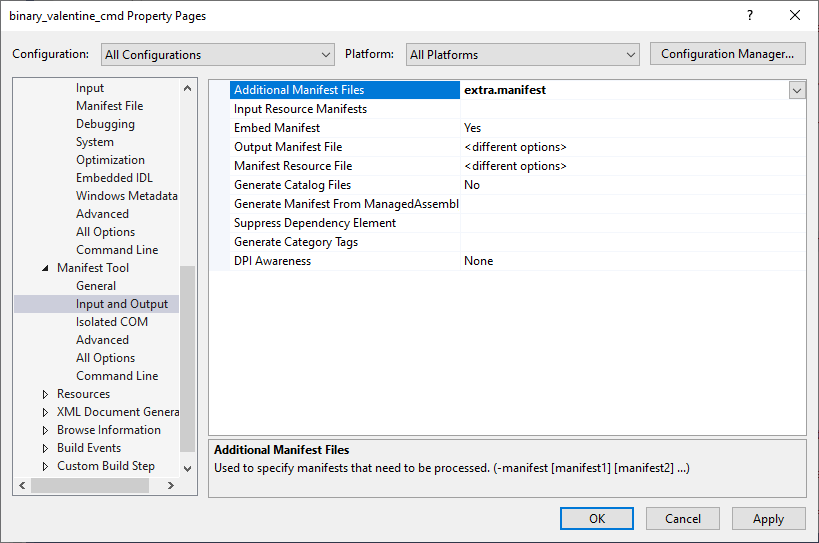This screenshot has width=819, height=543.
Task: Click the tree scroll left arrow
Action: [x=22, y=486]
